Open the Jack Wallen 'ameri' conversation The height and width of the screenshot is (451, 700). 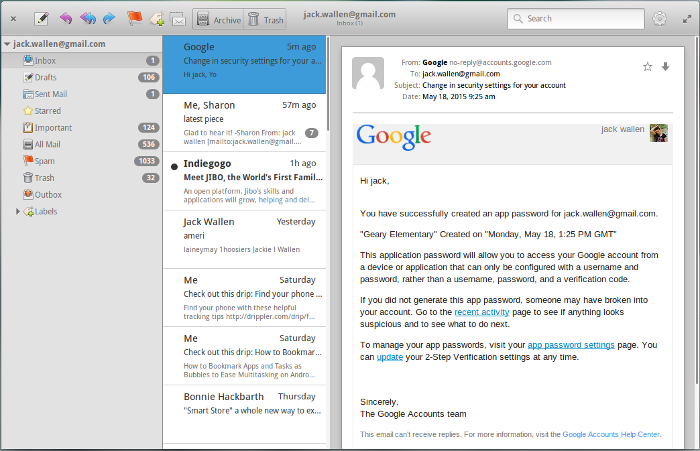click(x=244, y=239)
